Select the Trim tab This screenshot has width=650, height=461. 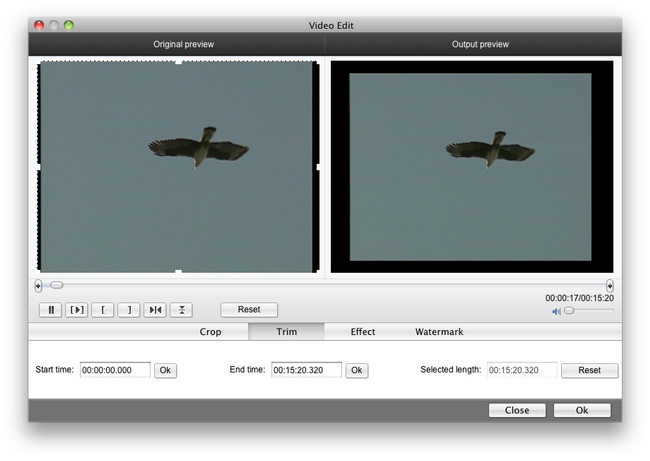(286, 332)
